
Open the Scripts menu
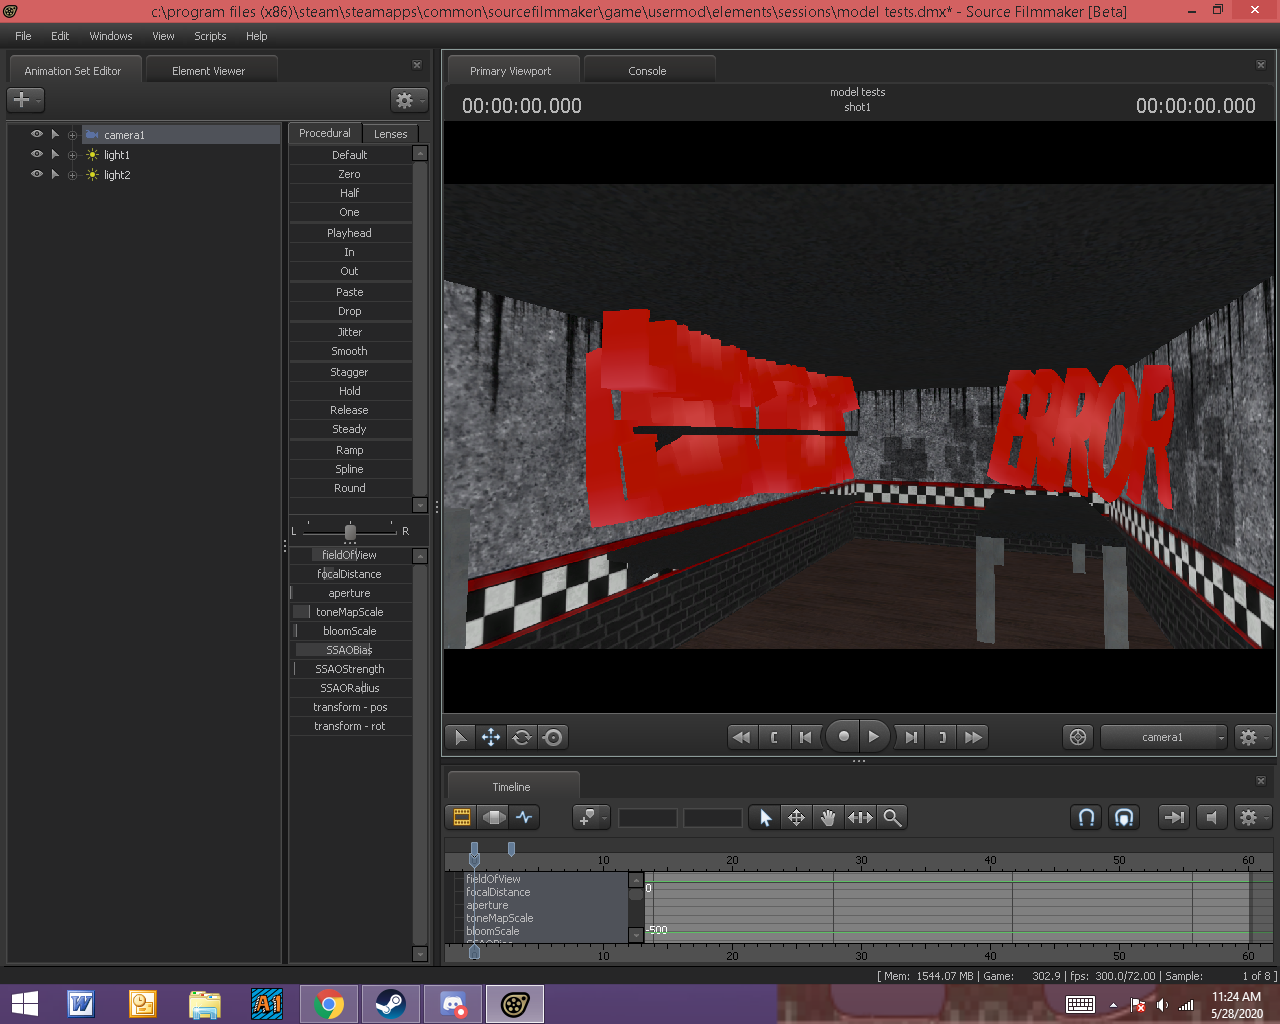pyautogui.click(x=210, y=36)
